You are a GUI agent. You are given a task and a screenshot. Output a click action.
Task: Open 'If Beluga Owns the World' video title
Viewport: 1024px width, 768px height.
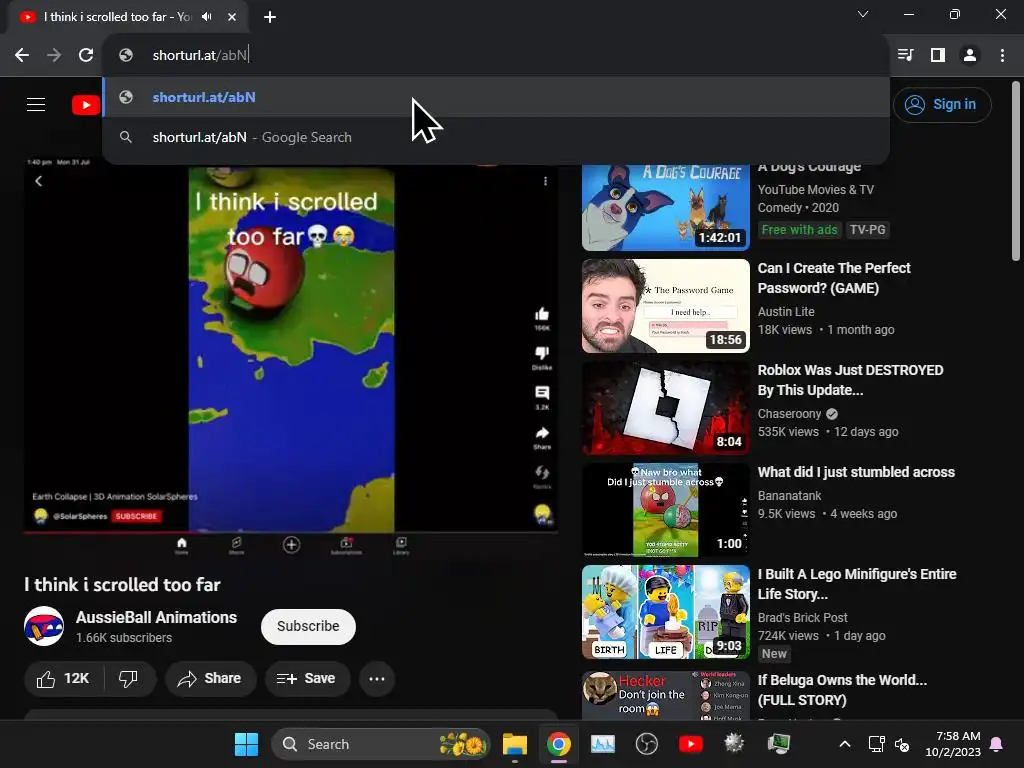(842, 690)
